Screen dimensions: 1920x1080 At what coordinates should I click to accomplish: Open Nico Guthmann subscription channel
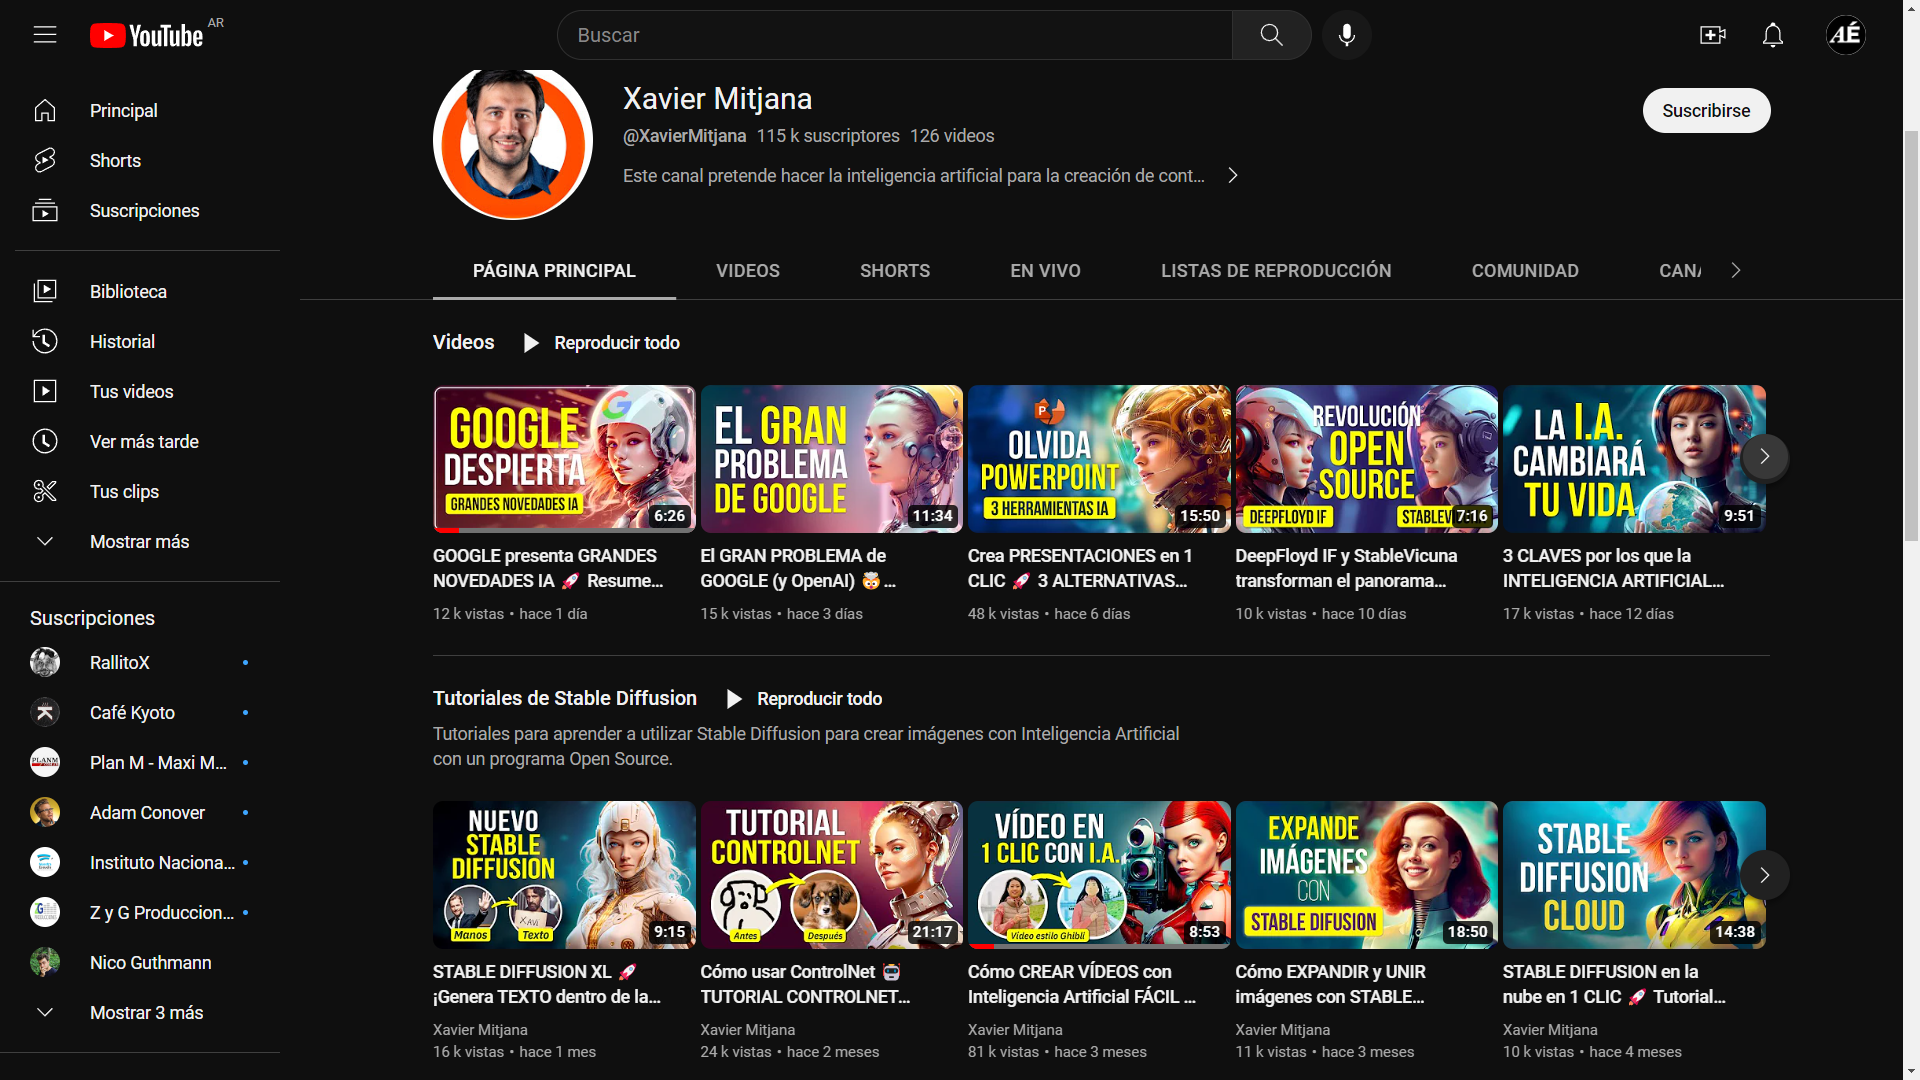140,963
